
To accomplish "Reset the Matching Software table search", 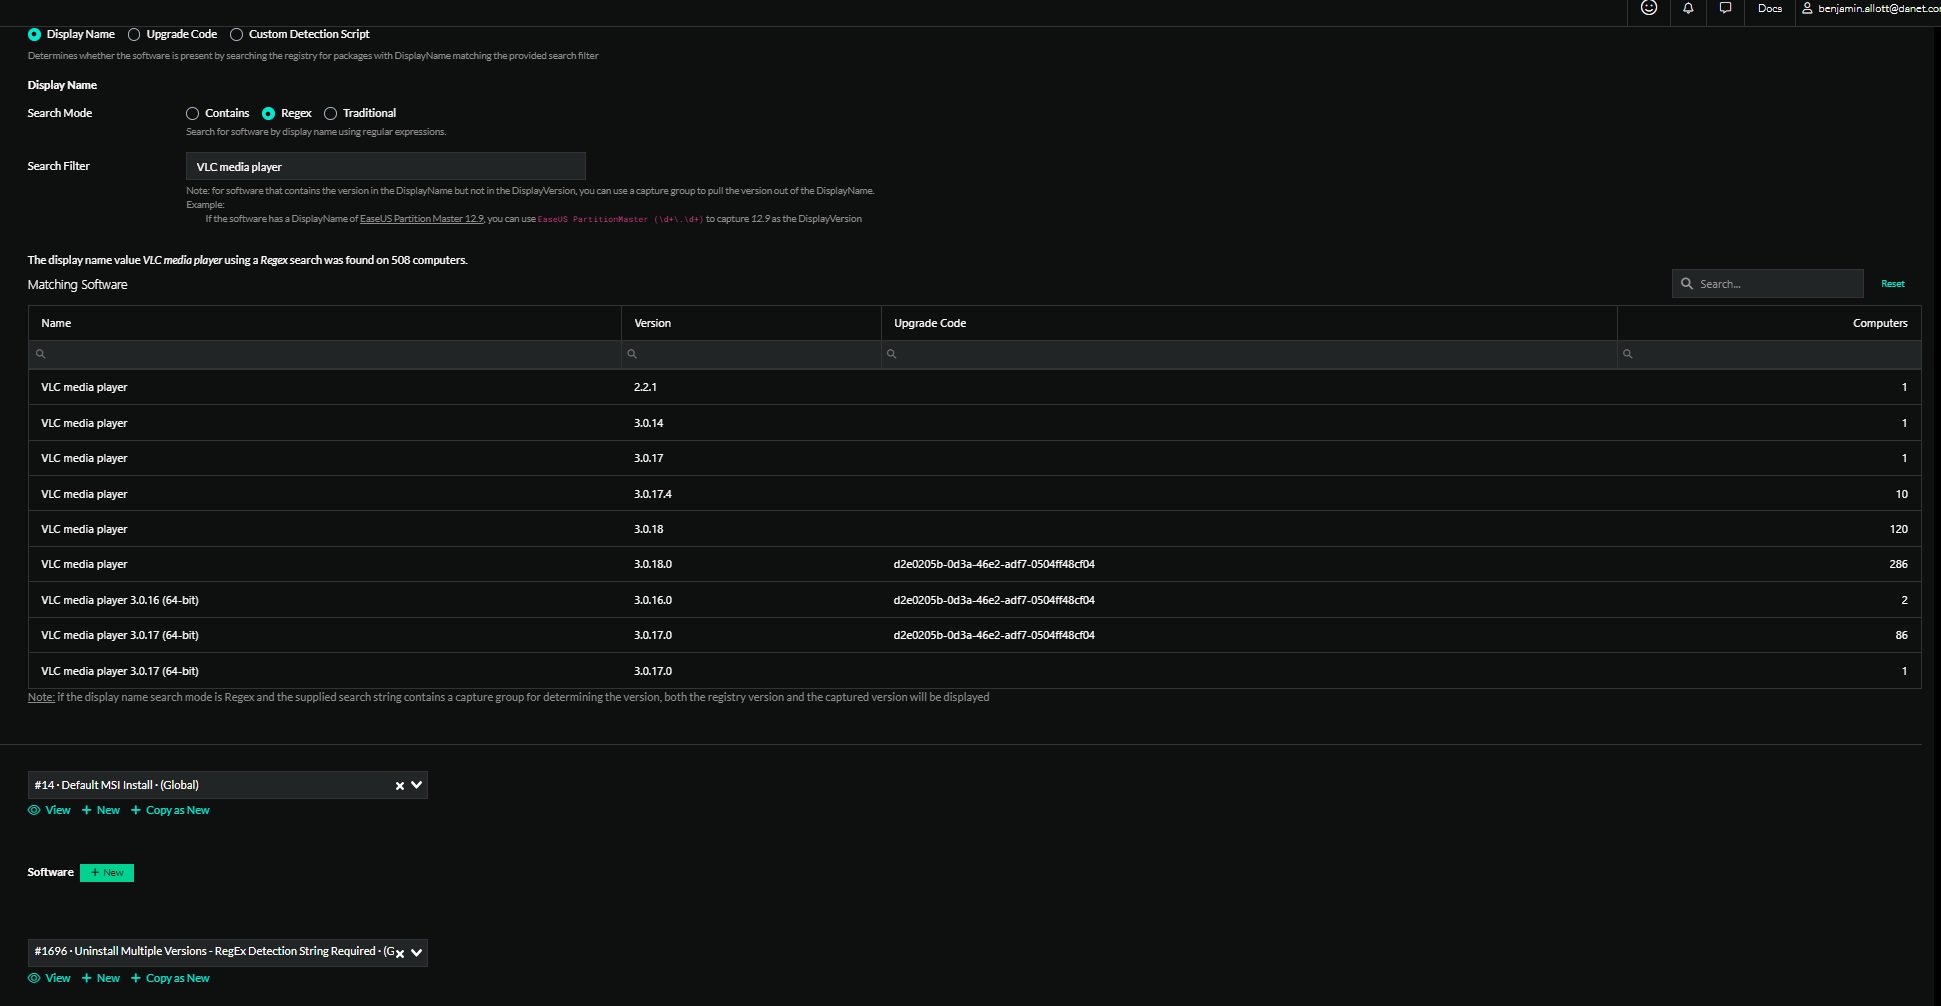I will click(1892, 284).
